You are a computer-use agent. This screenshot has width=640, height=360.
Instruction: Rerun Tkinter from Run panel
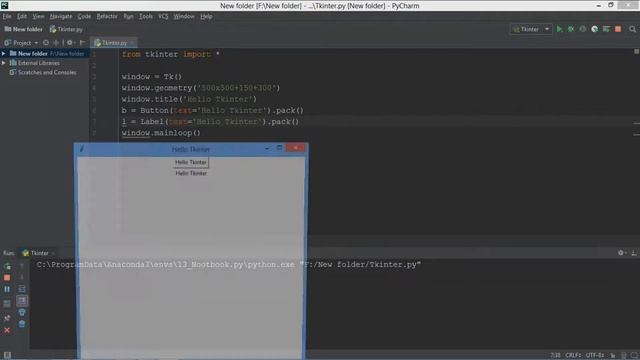[7, 266]
